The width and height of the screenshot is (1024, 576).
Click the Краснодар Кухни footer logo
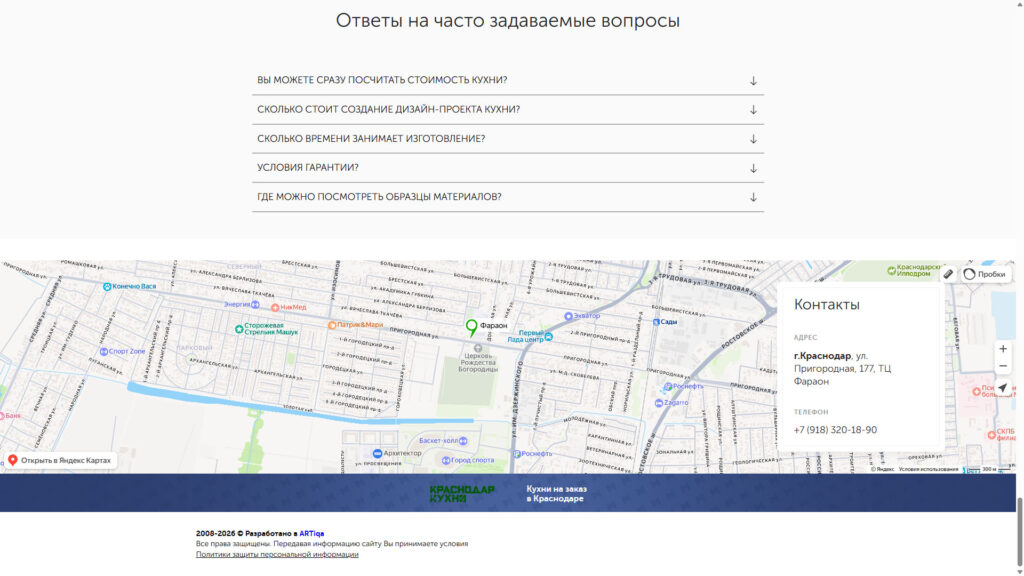click(462, 493)
